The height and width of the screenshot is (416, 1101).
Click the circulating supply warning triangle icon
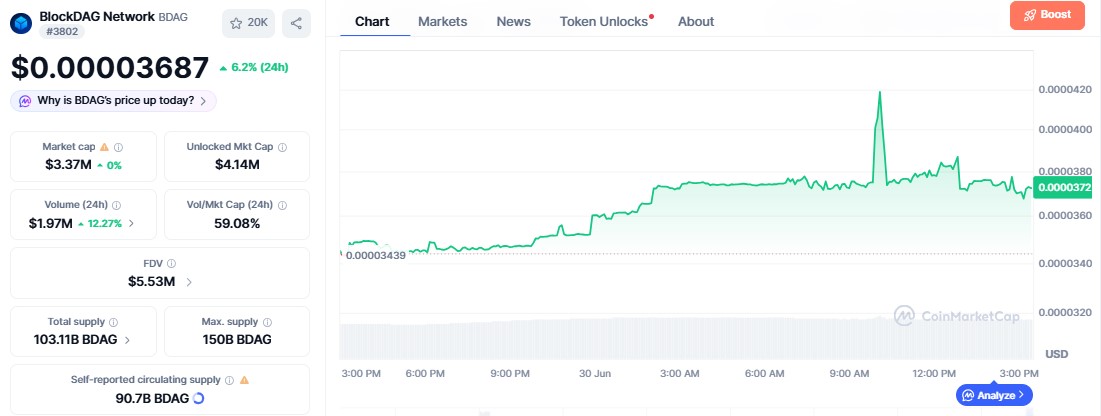[244, 379]
